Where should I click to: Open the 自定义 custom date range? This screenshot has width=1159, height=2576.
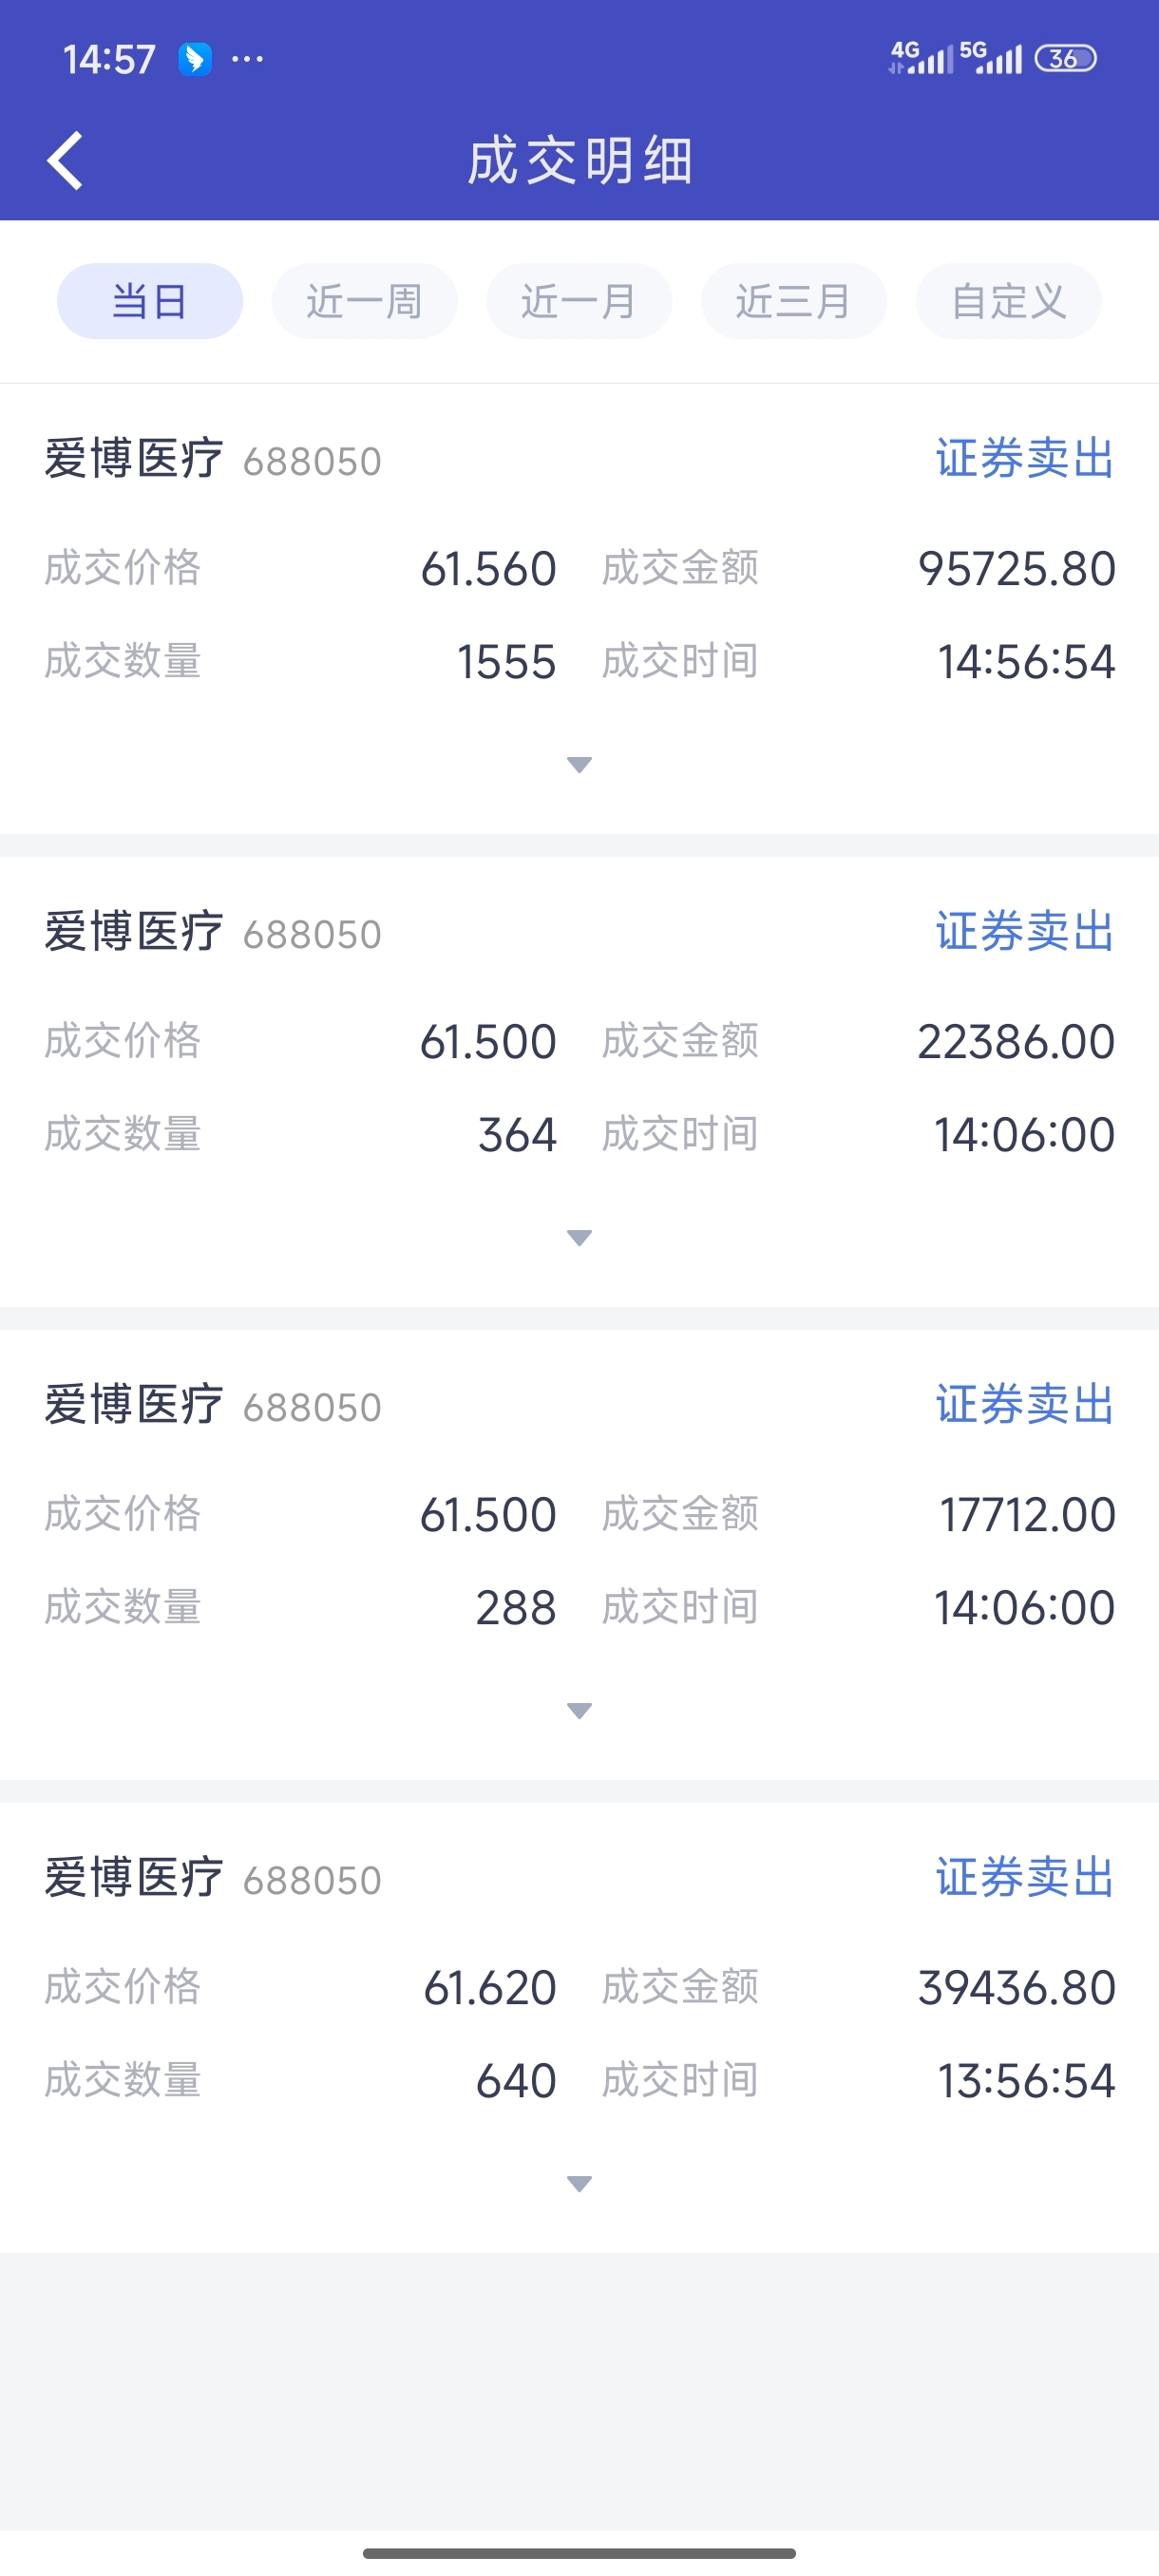pos(1008,301)
